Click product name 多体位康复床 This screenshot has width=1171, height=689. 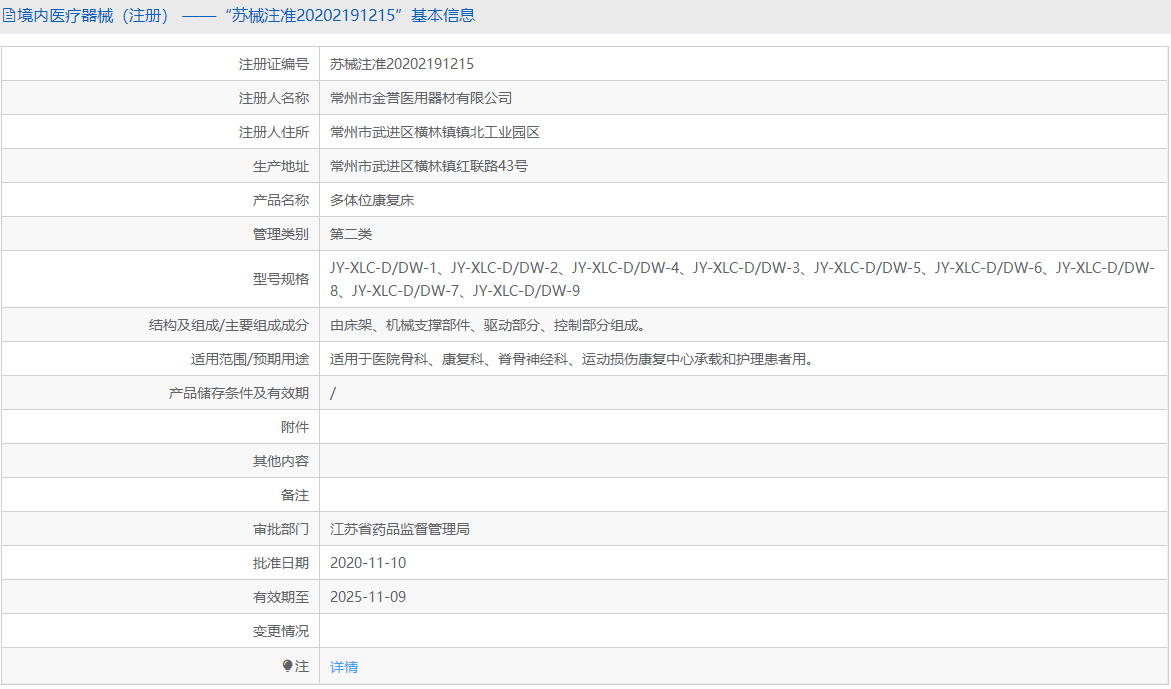point(372,200)
